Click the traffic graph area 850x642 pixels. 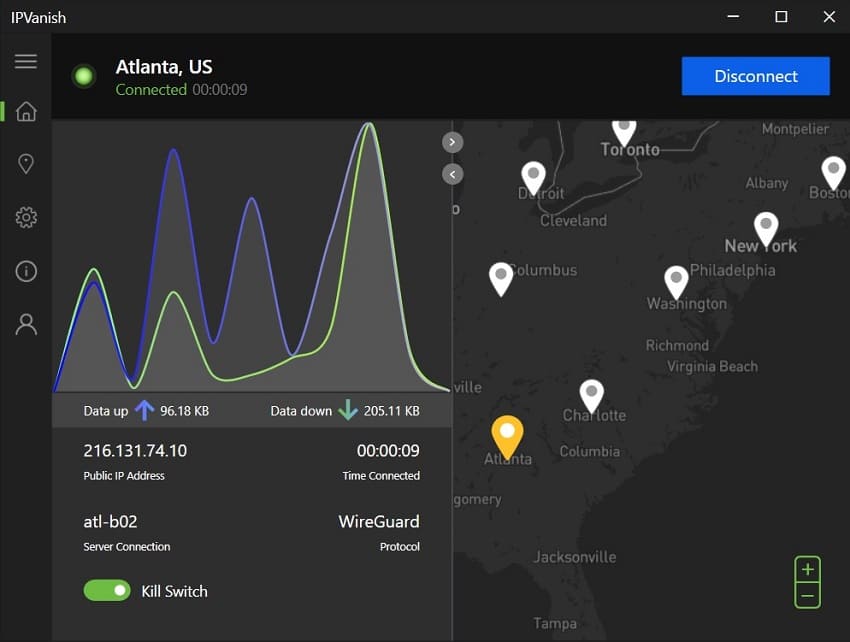pos(252,256)
